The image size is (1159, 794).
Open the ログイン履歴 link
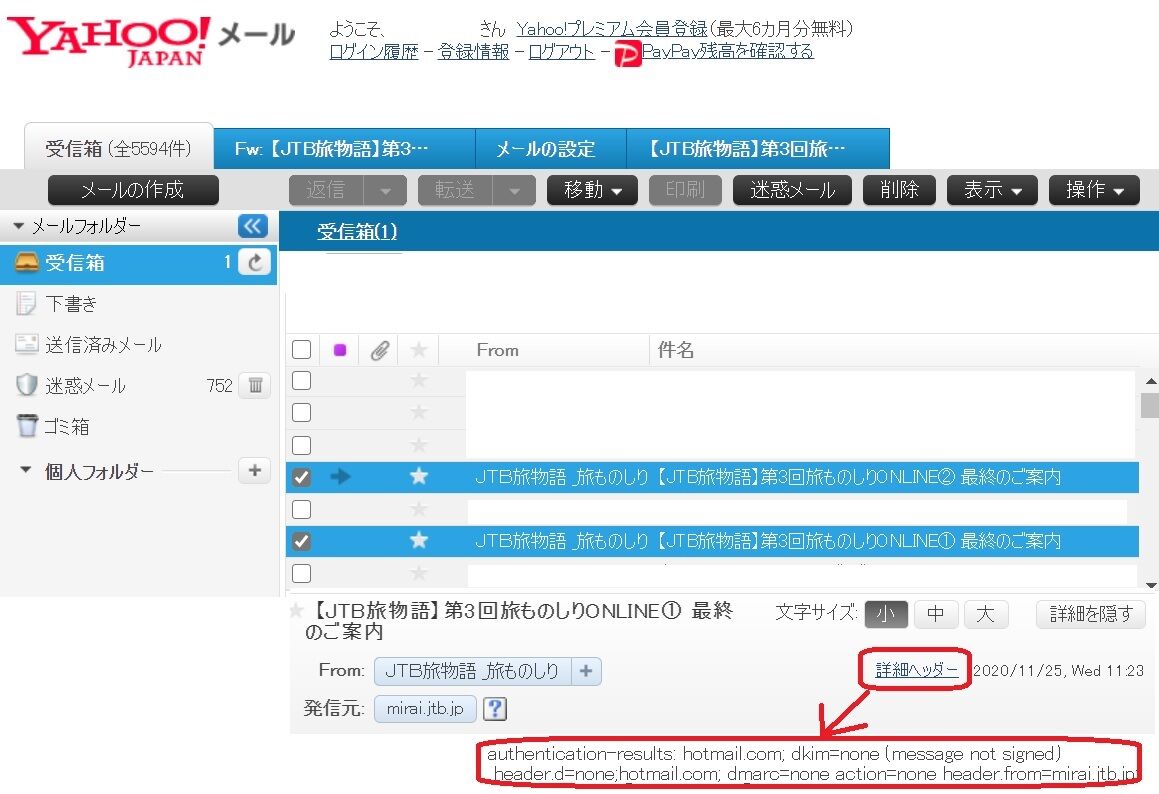pos(373,52)
